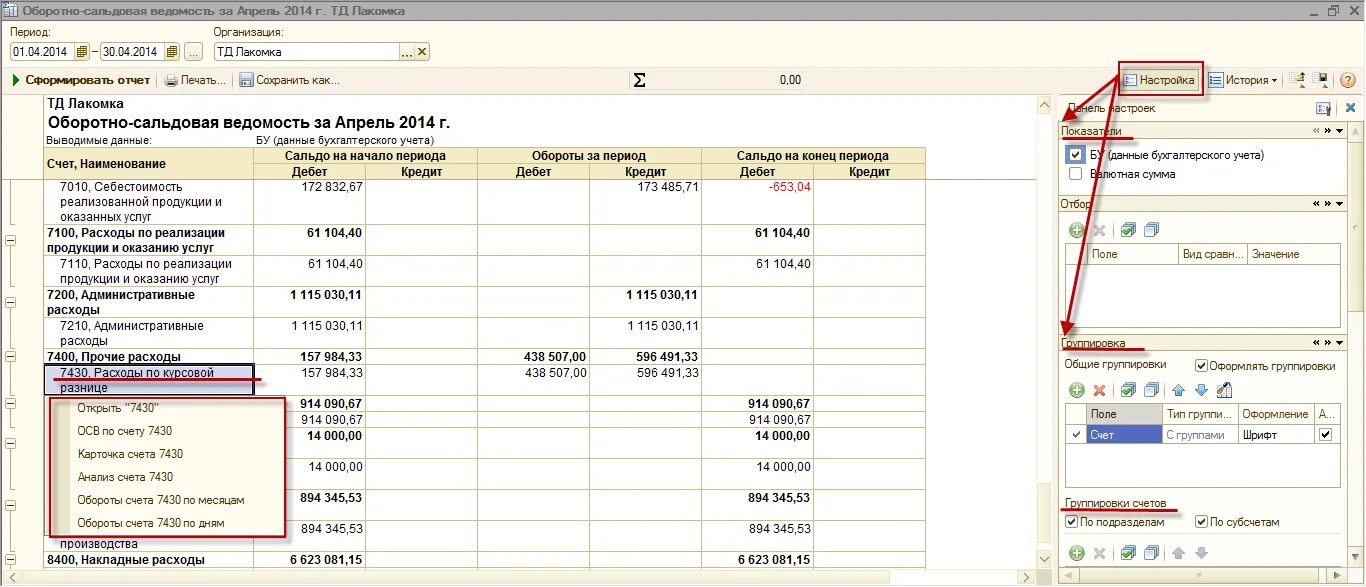Open the Отбор section dropdown arrow

(1340, 204)
